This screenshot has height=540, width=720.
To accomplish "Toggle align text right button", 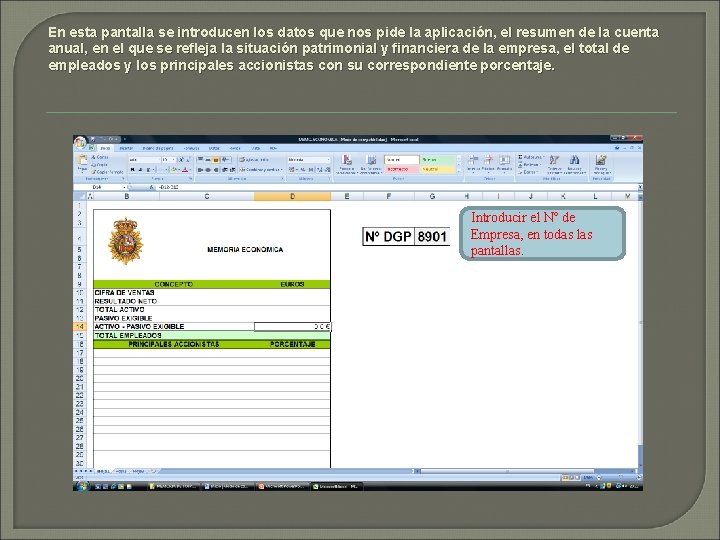I will pos(216,169).
